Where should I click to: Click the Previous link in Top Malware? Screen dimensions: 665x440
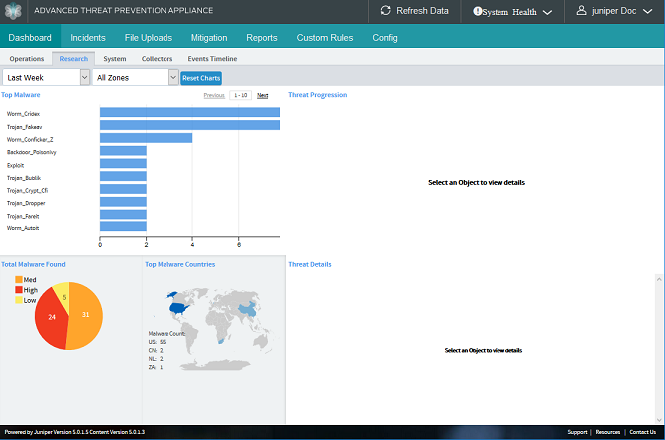213,95
